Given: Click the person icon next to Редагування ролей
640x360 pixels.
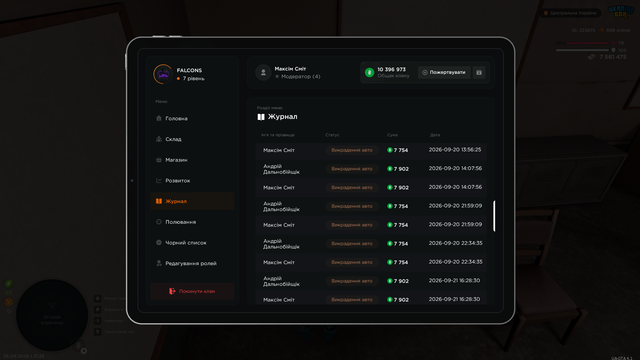Looking at the screenshot, I should (x=159, y=263).
